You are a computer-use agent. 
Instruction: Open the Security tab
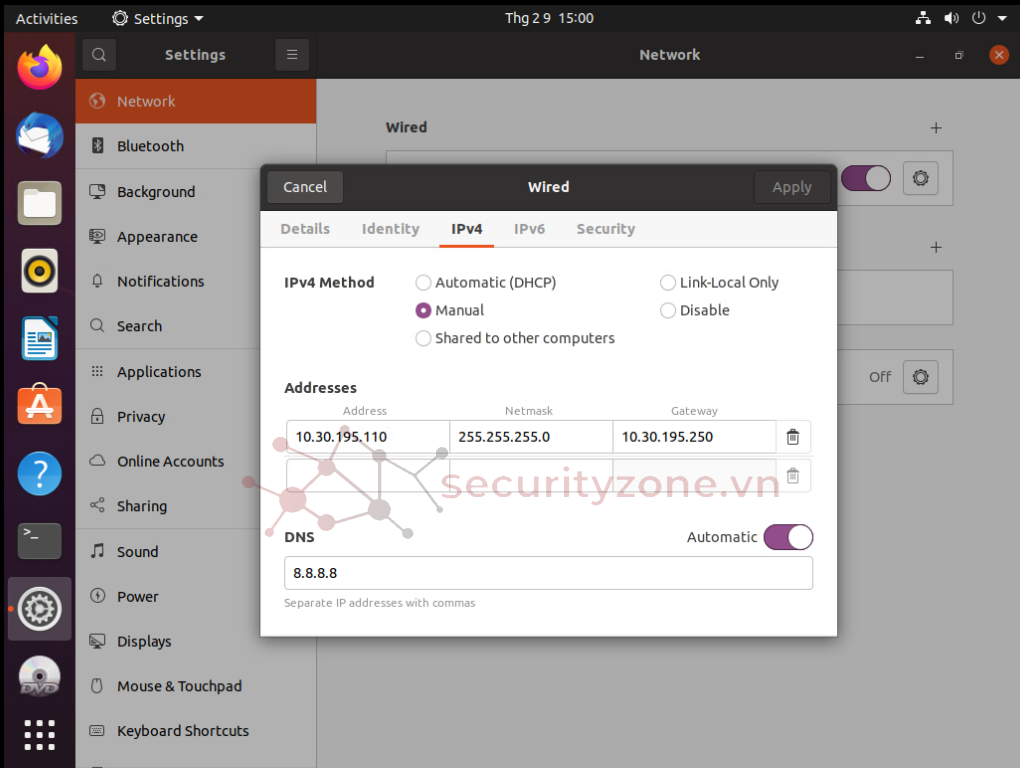tap(605, 229)
